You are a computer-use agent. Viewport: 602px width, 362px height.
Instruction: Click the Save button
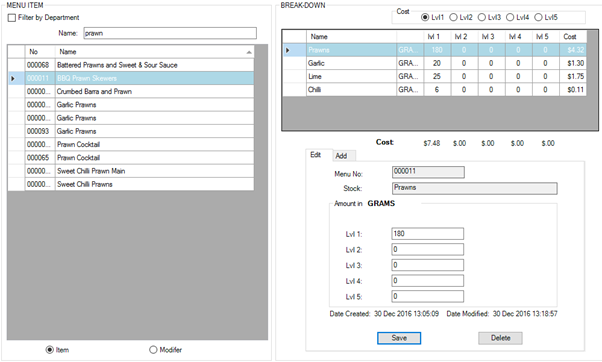coord(399,338)
